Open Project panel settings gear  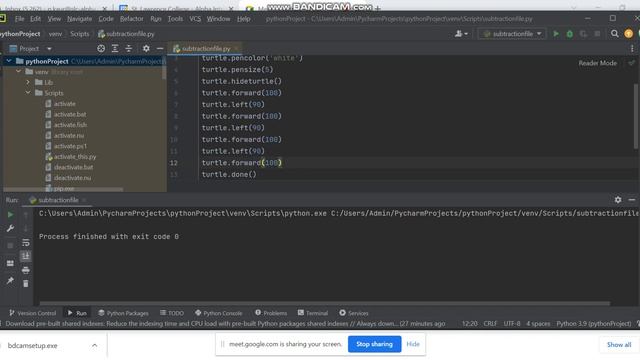click(x=146, y=49)
